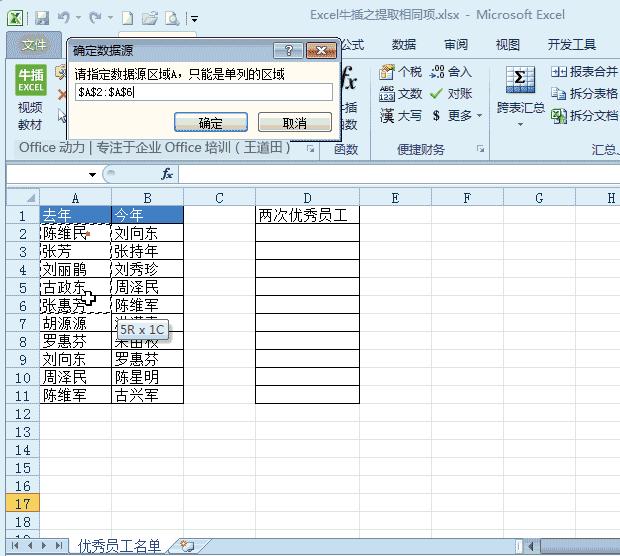Image resolution: width=620 pixels, height=556 pixels.
Task: Select column A header
Action: click(75, 197)
